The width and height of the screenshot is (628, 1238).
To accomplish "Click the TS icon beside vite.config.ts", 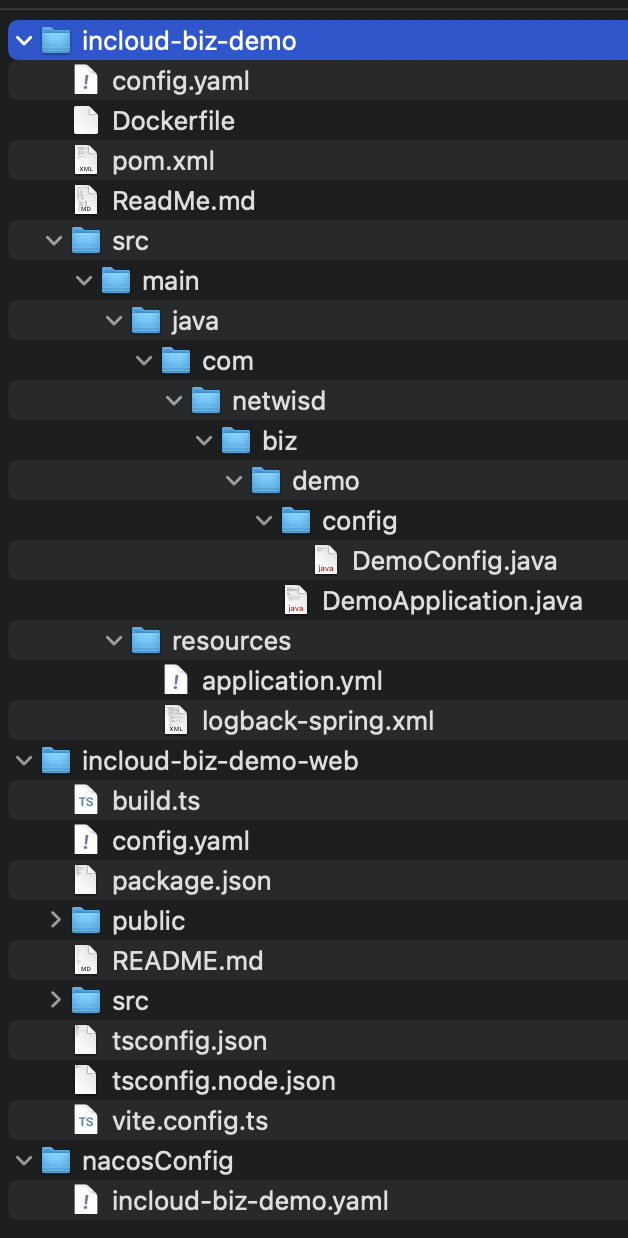I will 86,1121.
